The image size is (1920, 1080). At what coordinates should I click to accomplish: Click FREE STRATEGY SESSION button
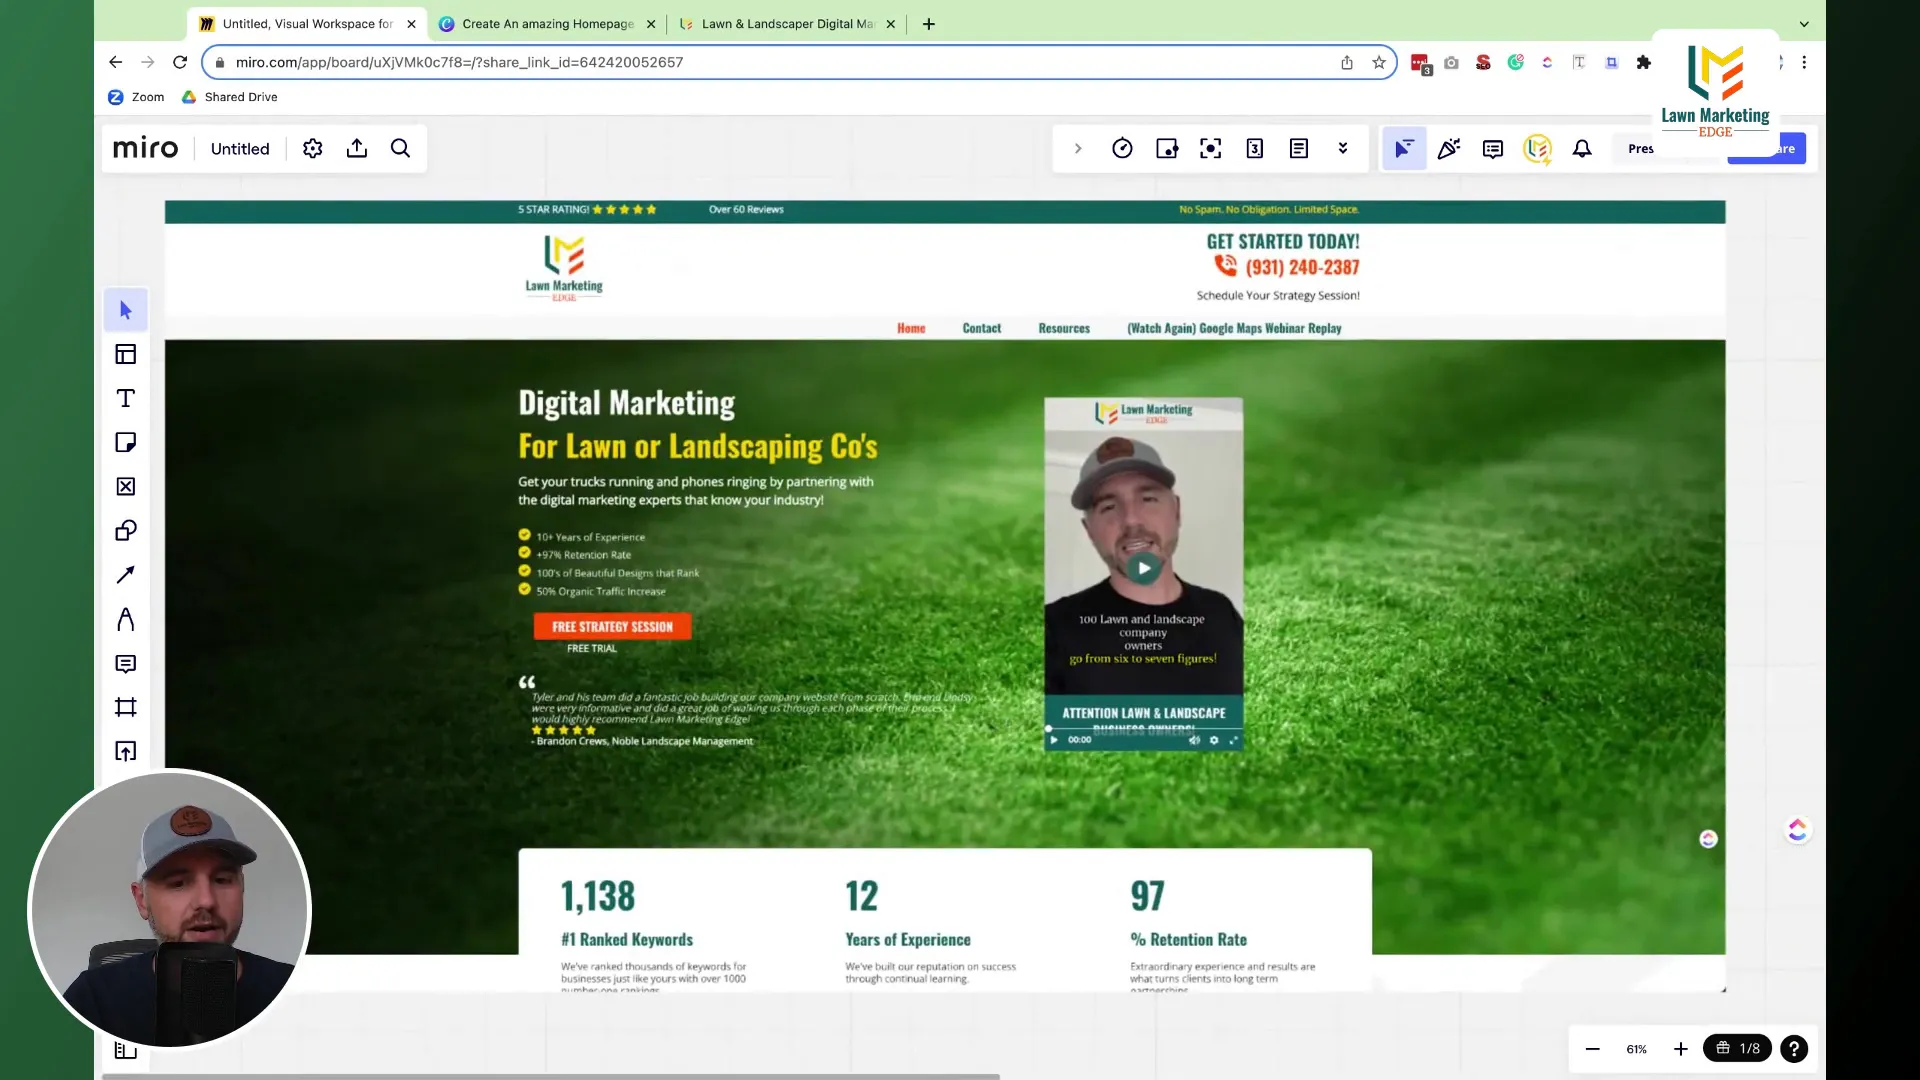coord(612,627)
